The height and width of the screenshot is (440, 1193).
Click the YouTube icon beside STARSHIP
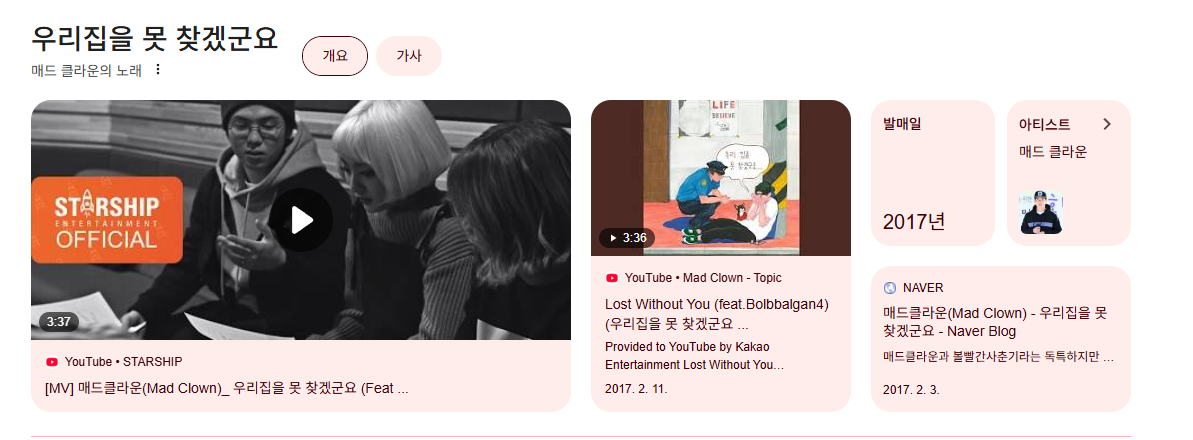pyautogui.click(x=52, y=362)
